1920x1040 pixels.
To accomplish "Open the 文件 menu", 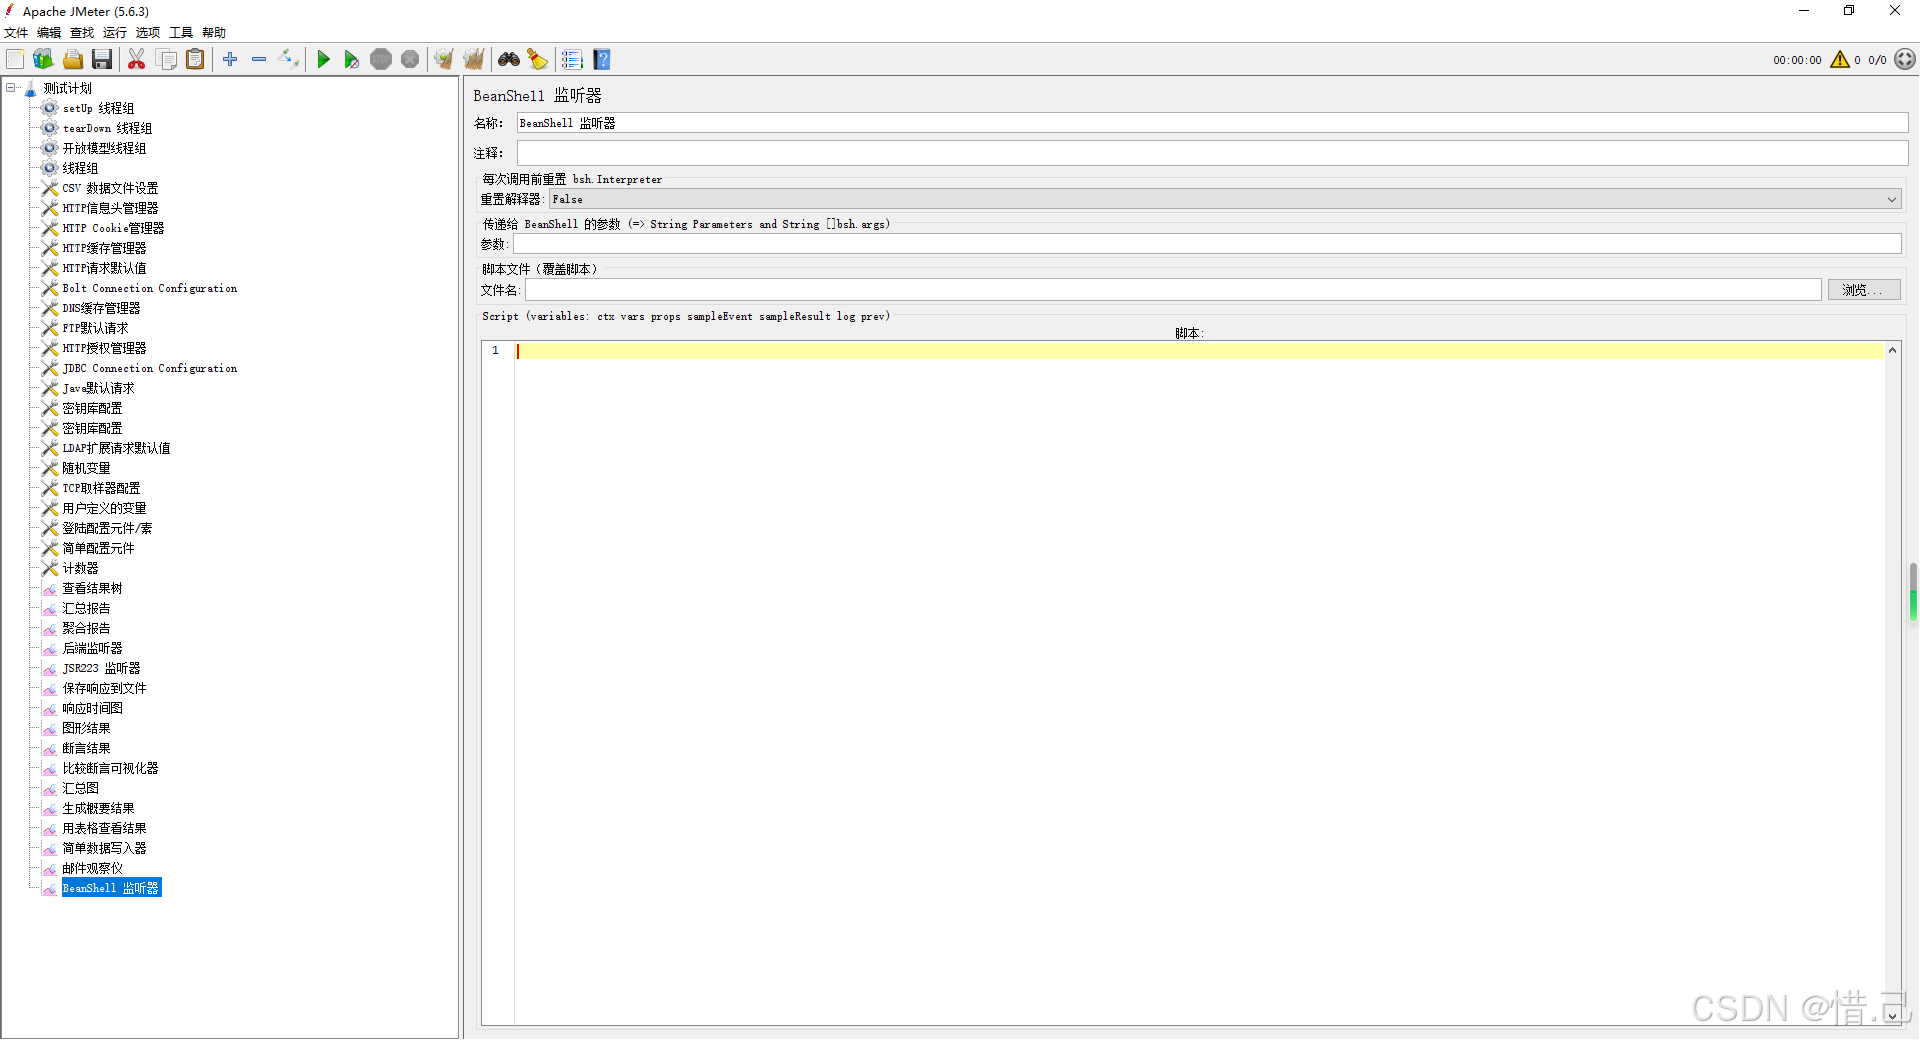I will pyautogui.click(x=17, y=33).
